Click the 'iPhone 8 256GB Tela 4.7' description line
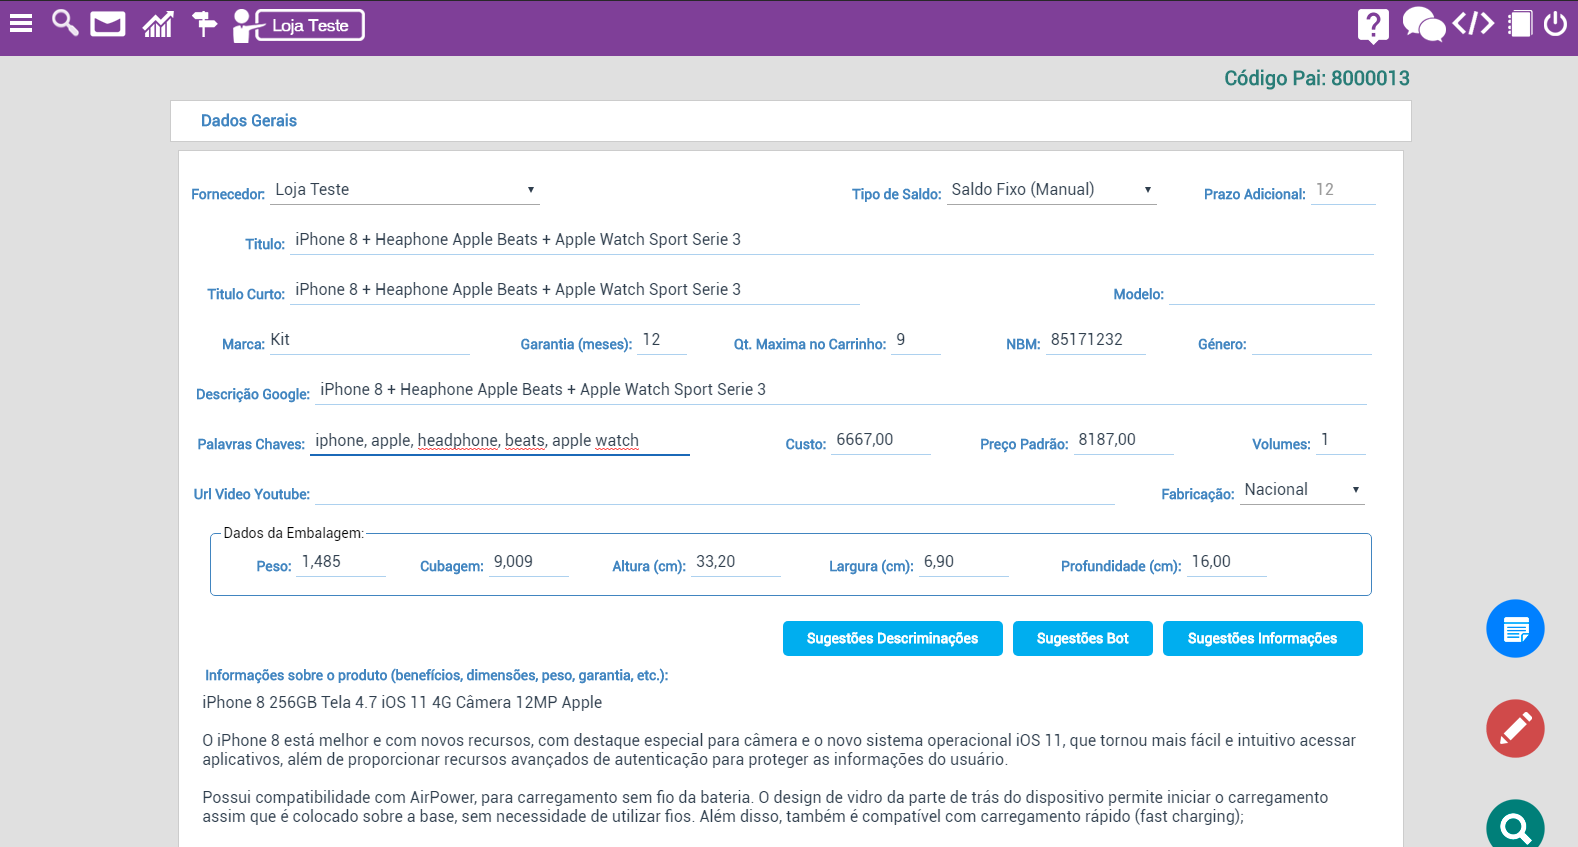Image resolution: width=1578 pixels, height=847 pixels. pos(402,702)
